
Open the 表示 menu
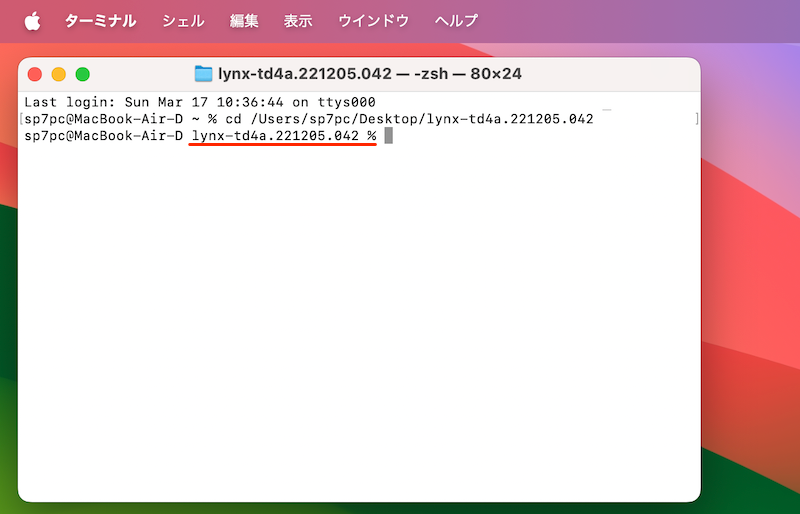point(298,20)
